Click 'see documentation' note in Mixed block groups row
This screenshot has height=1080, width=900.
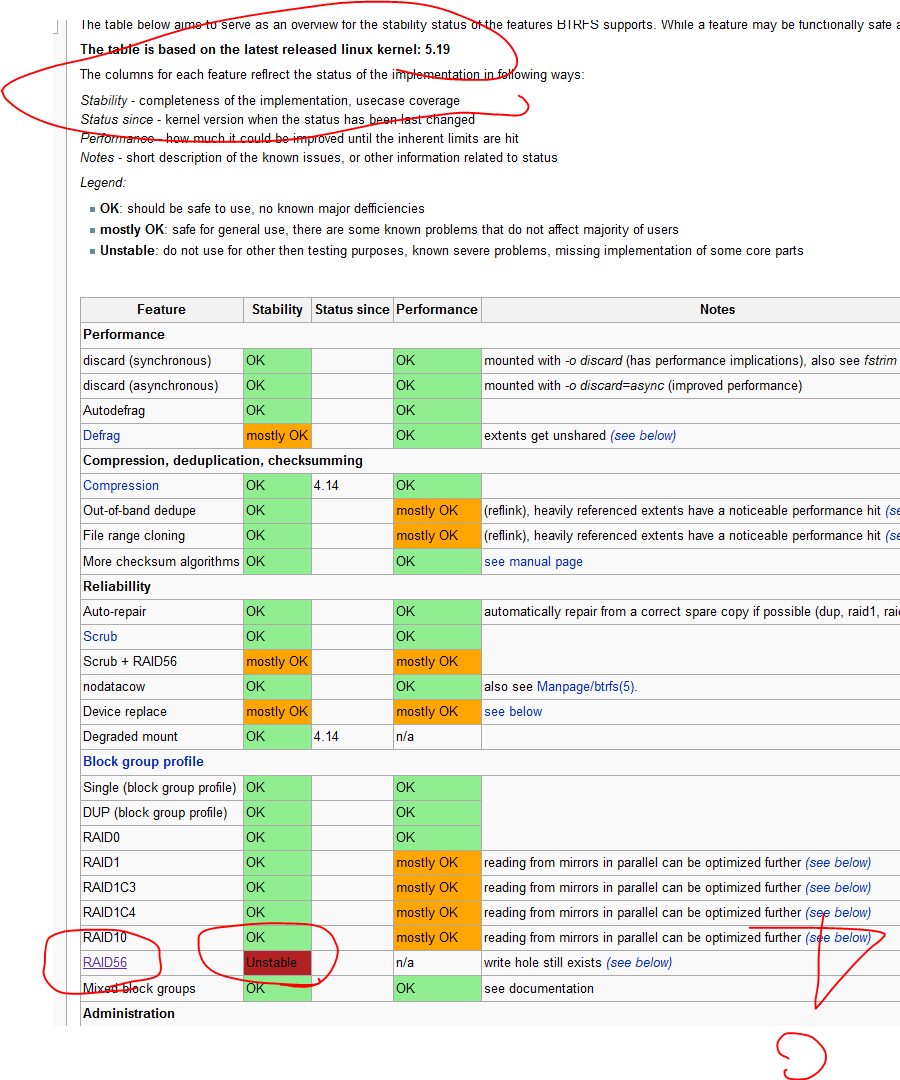point(538,988)
